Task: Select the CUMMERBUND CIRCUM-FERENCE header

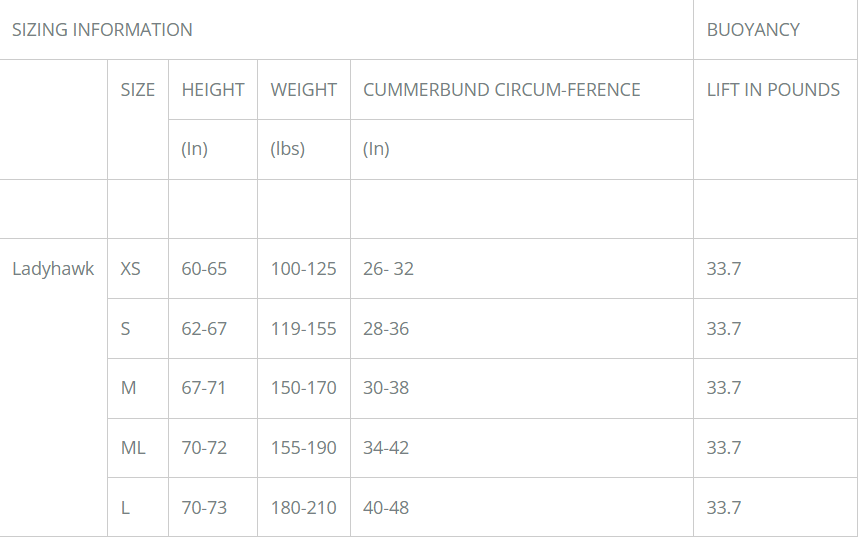Action: (502, 90)
